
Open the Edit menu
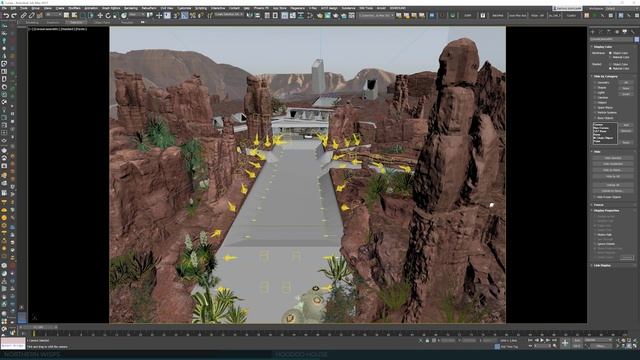13,8
